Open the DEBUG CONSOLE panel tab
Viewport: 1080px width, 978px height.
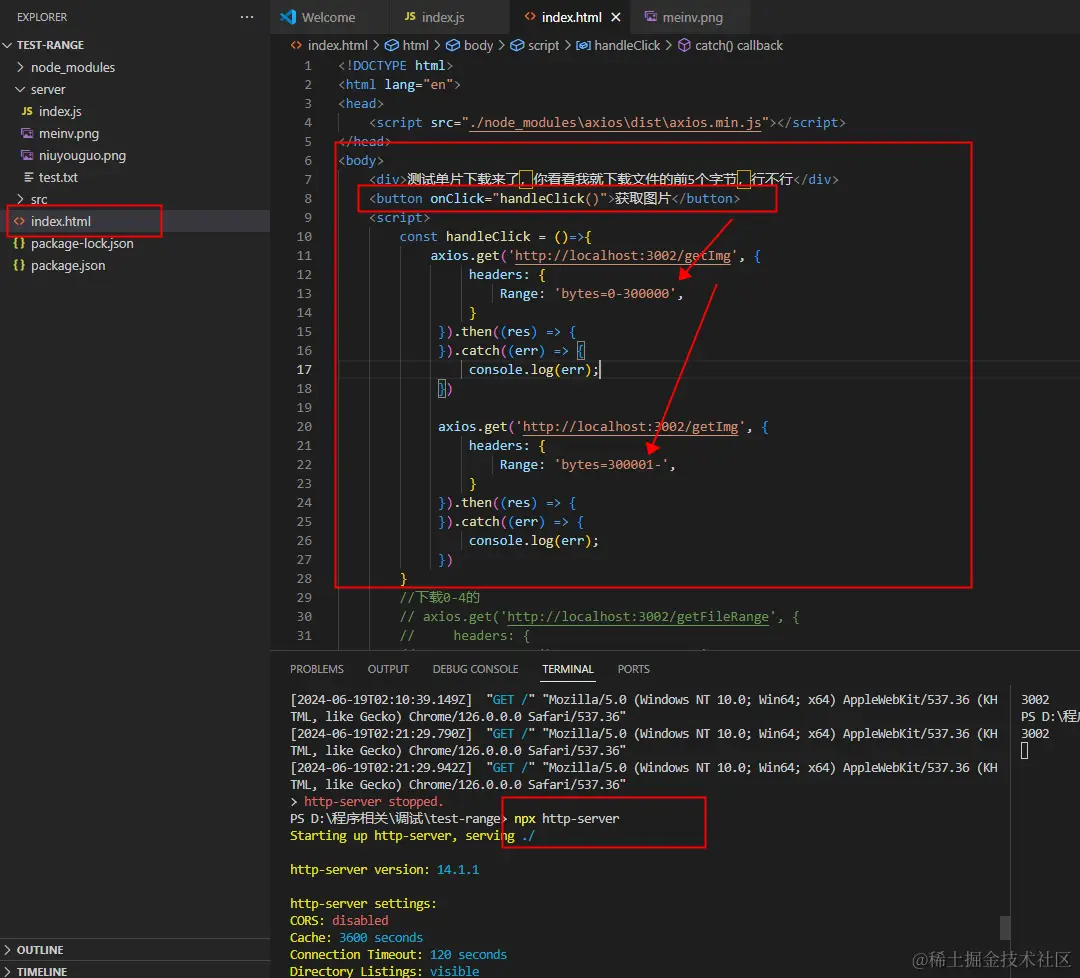coord(475,669)
